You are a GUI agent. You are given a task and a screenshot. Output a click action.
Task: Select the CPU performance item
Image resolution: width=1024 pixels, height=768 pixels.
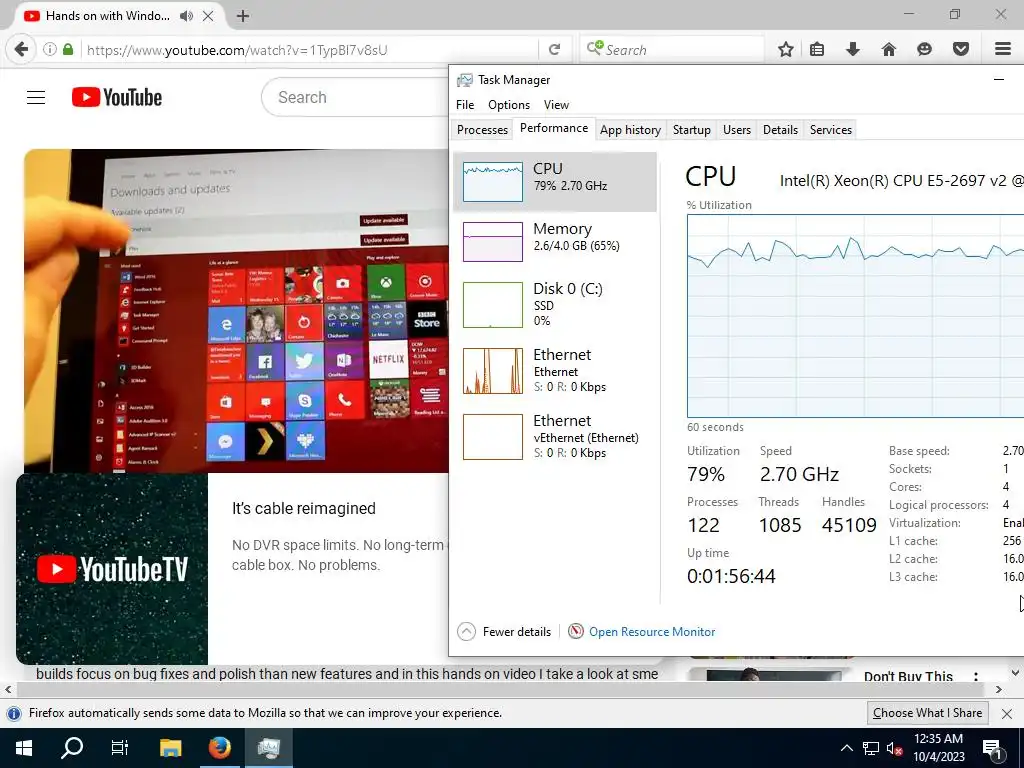(x=554, y=182)
